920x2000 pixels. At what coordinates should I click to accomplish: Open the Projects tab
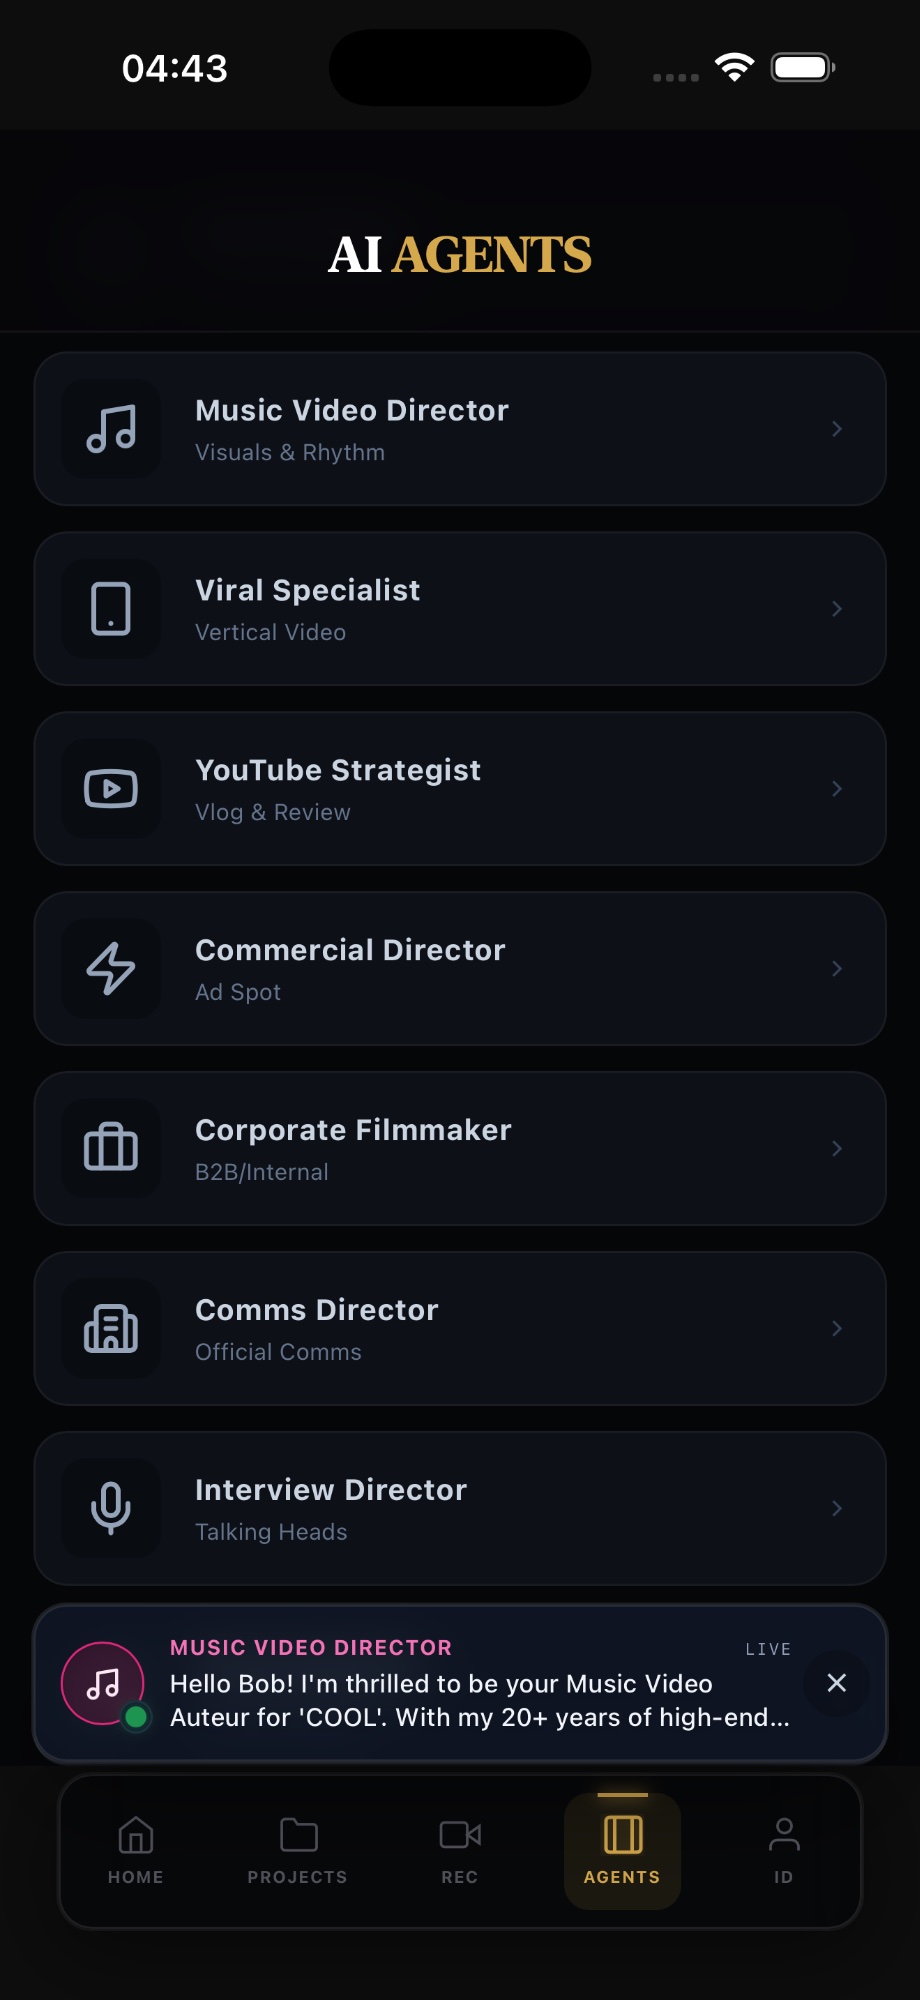(x=298, y=1851)
